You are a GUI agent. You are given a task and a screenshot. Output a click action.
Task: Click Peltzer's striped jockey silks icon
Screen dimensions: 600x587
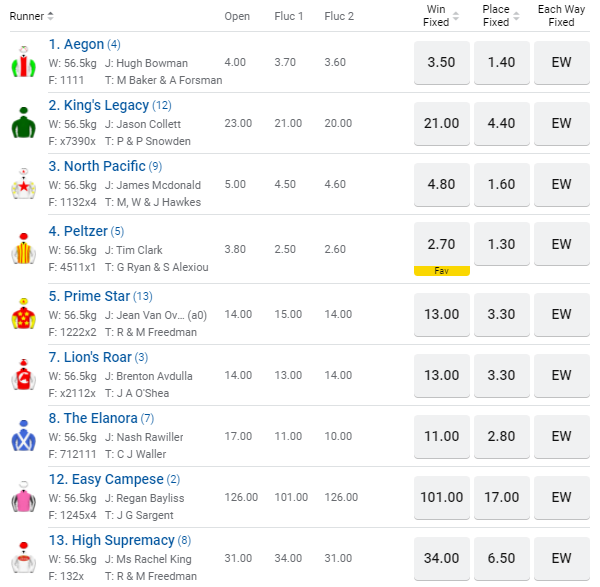[22, 248]
